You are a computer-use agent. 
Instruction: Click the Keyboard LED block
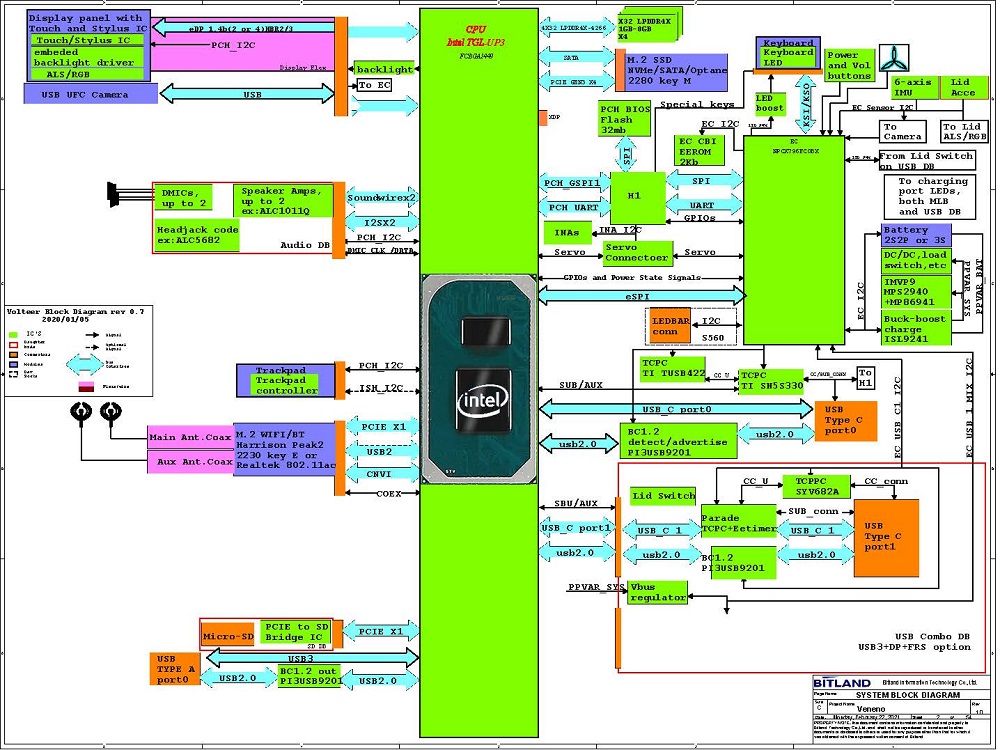789,57
